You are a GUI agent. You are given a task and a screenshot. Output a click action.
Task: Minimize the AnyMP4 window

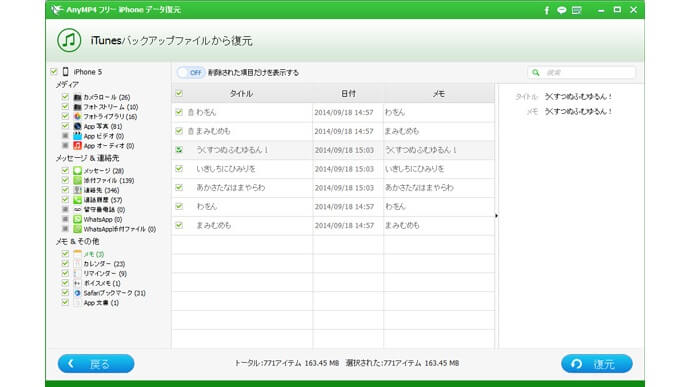pyautogui.click(x=601, y=10)
